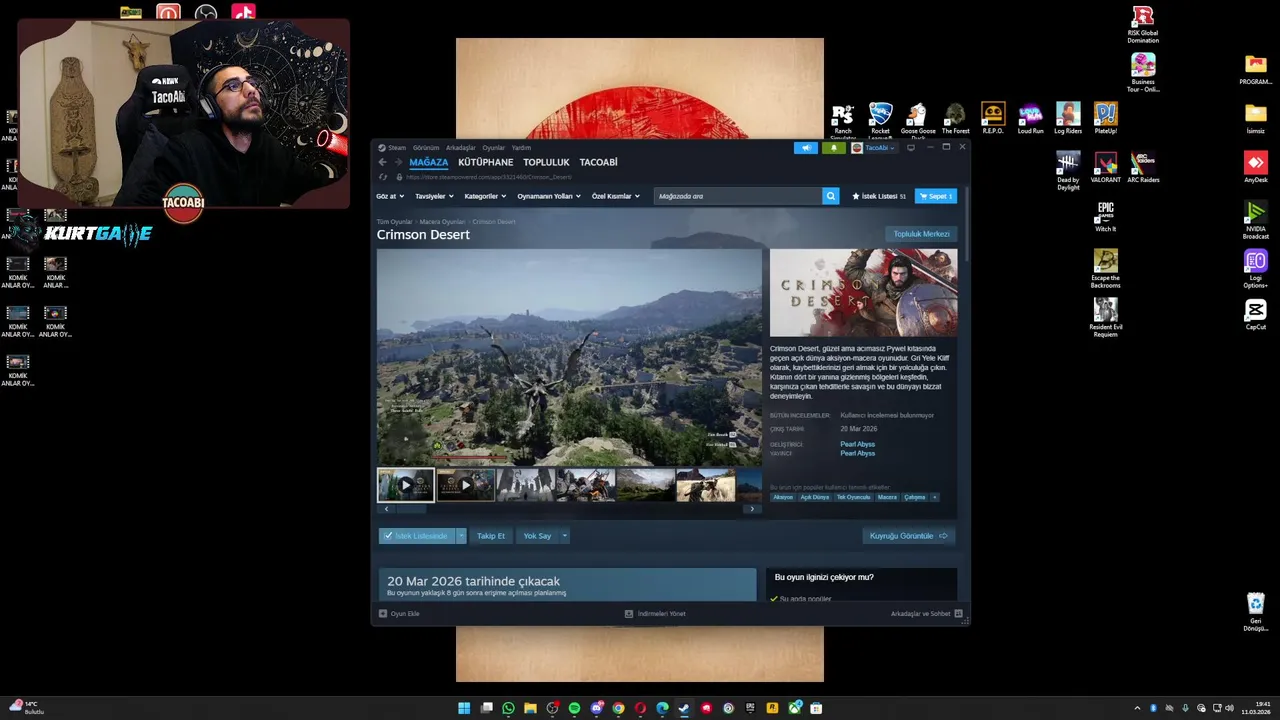
Task: Launch CapCut desktop shortcut
Action: pos(1256,316)
